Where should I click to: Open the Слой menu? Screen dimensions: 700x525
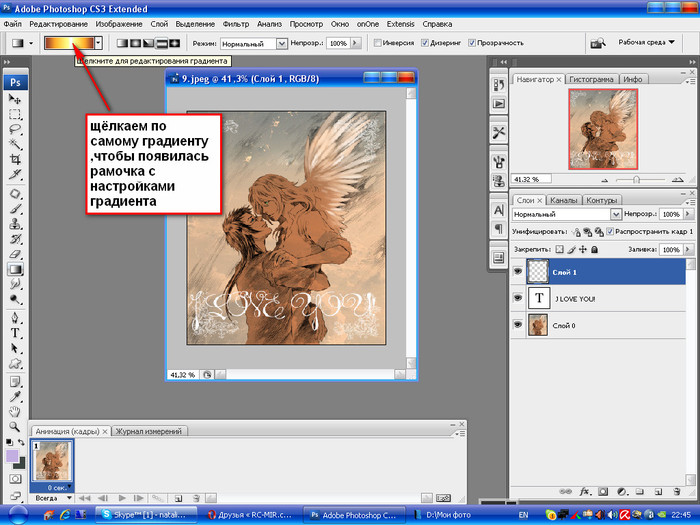(159, 24)
